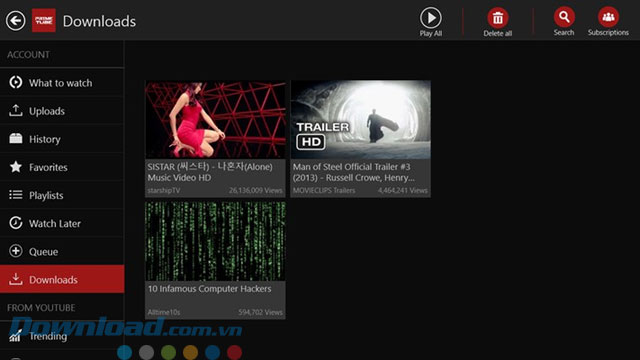
Task: Click MOVIECLIPS Trailers channel name
Action: point(324,190)
